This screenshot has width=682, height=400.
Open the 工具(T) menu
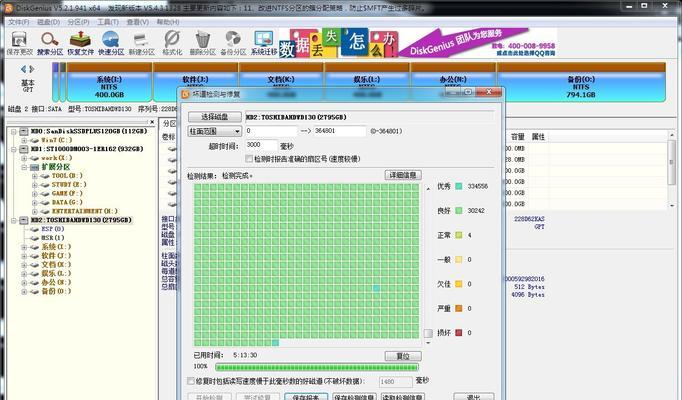pos(108,22)
